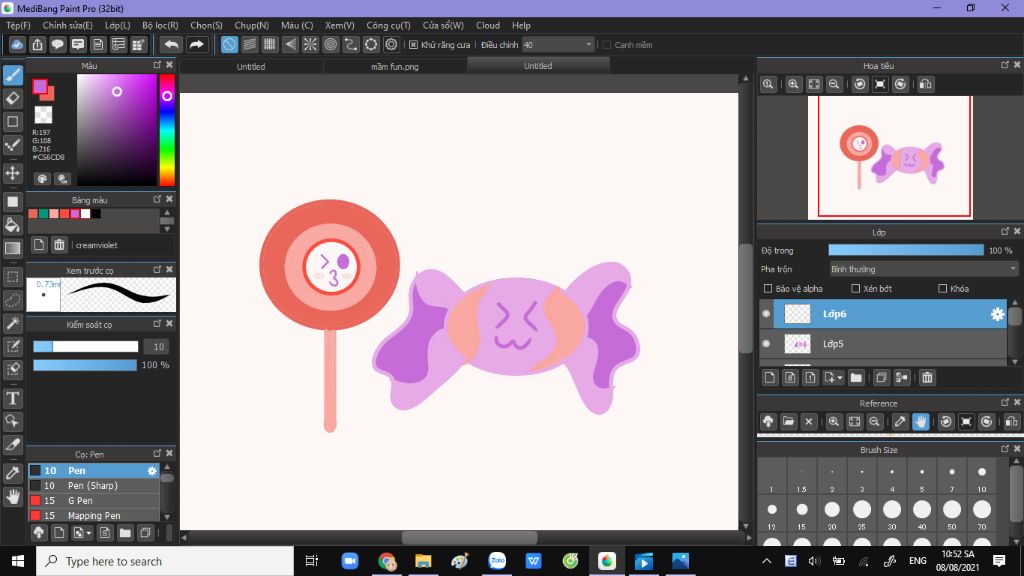Open the Công cụ(T) menu

(388, 25)
